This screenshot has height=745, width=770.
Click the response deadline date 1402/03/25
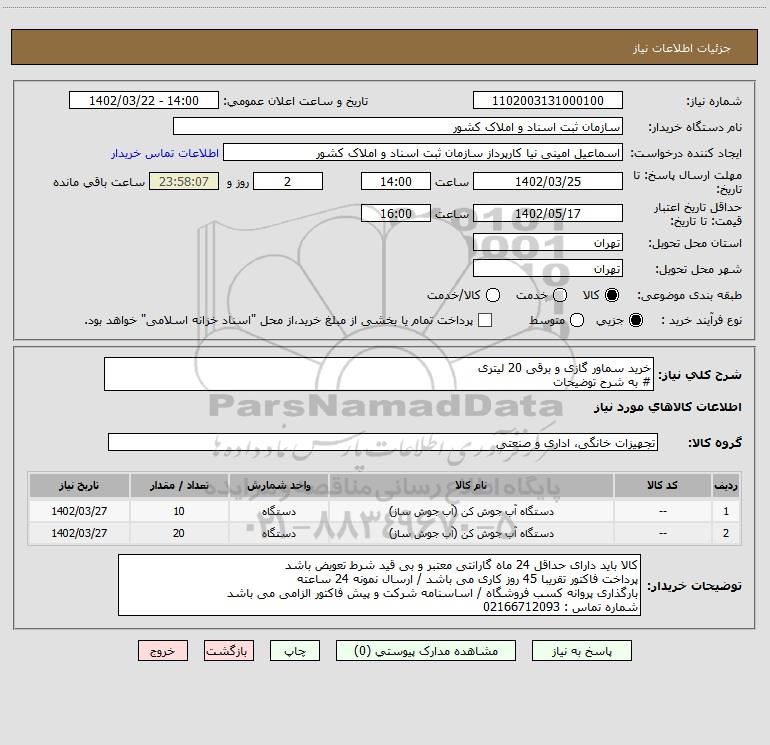click(x=548, y=181)
